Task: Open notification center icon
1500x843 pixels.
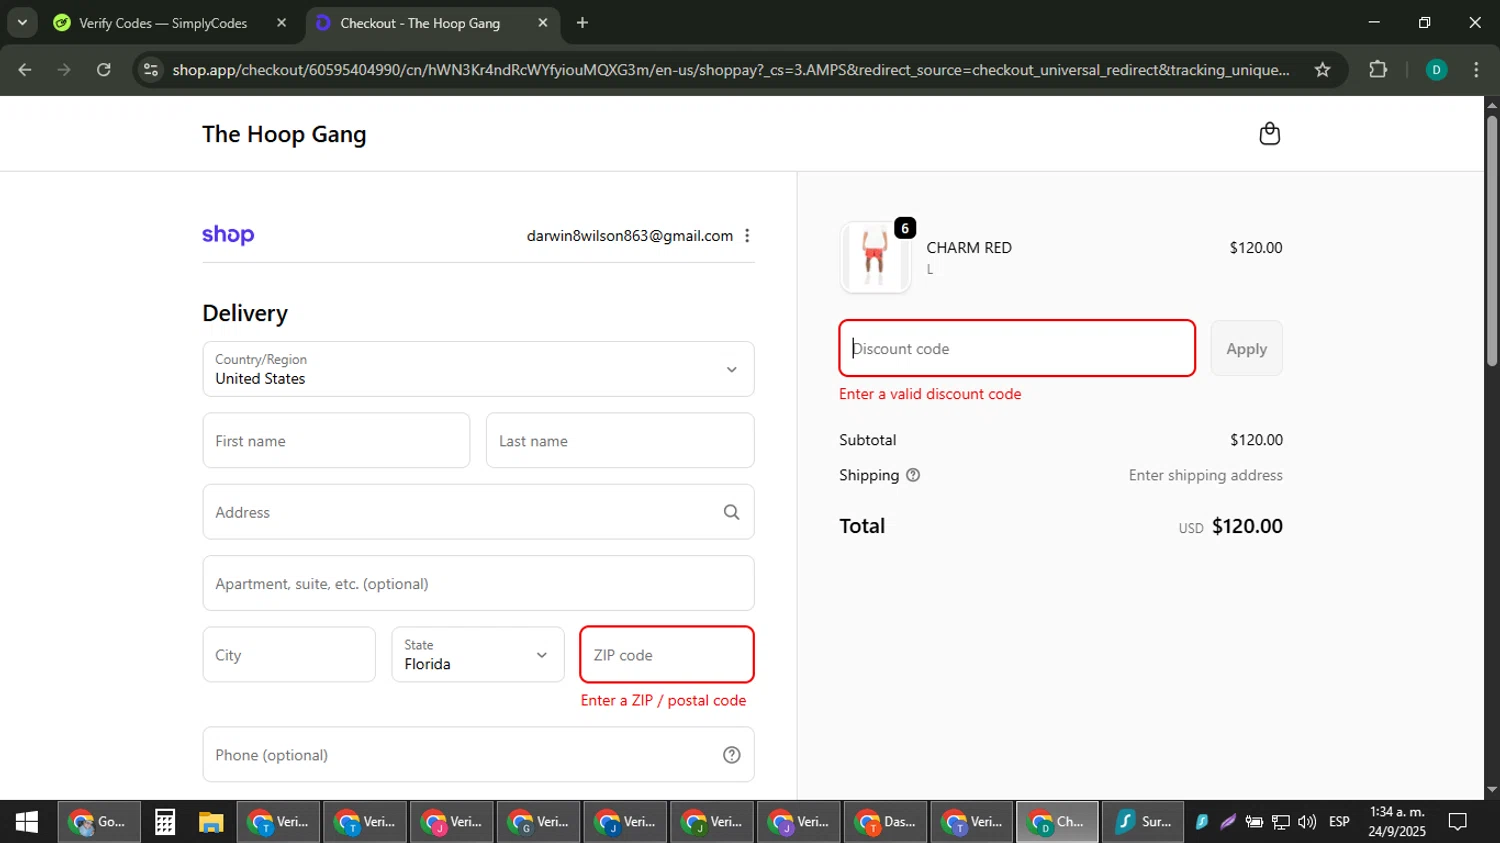Action: [x=1458, y=822]
